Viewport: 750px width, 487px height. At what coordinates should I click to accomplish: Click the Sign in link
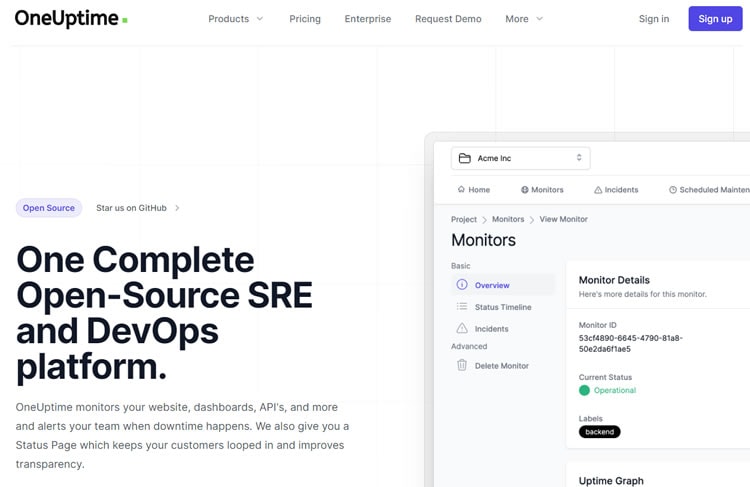pyautogui.click(x=654, y=19)
